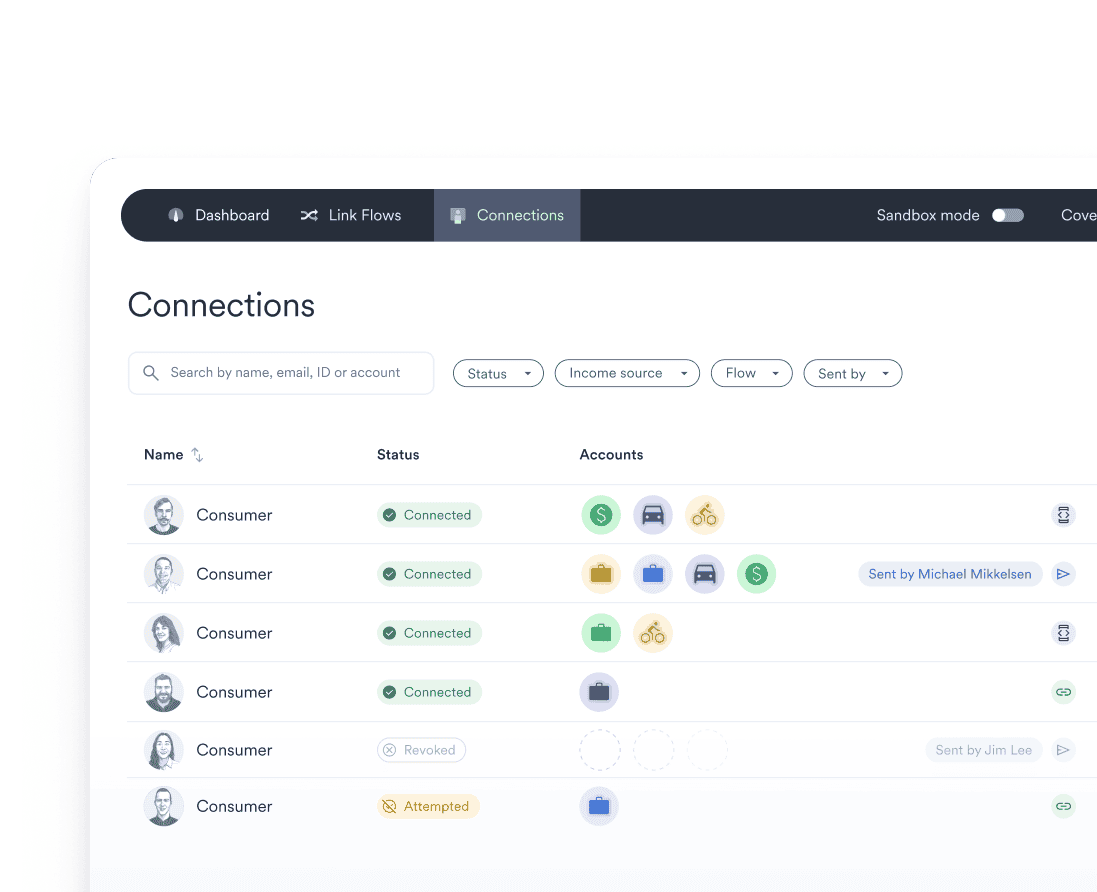Select the bicycle icon next to the green briefcase

[653, 633]
